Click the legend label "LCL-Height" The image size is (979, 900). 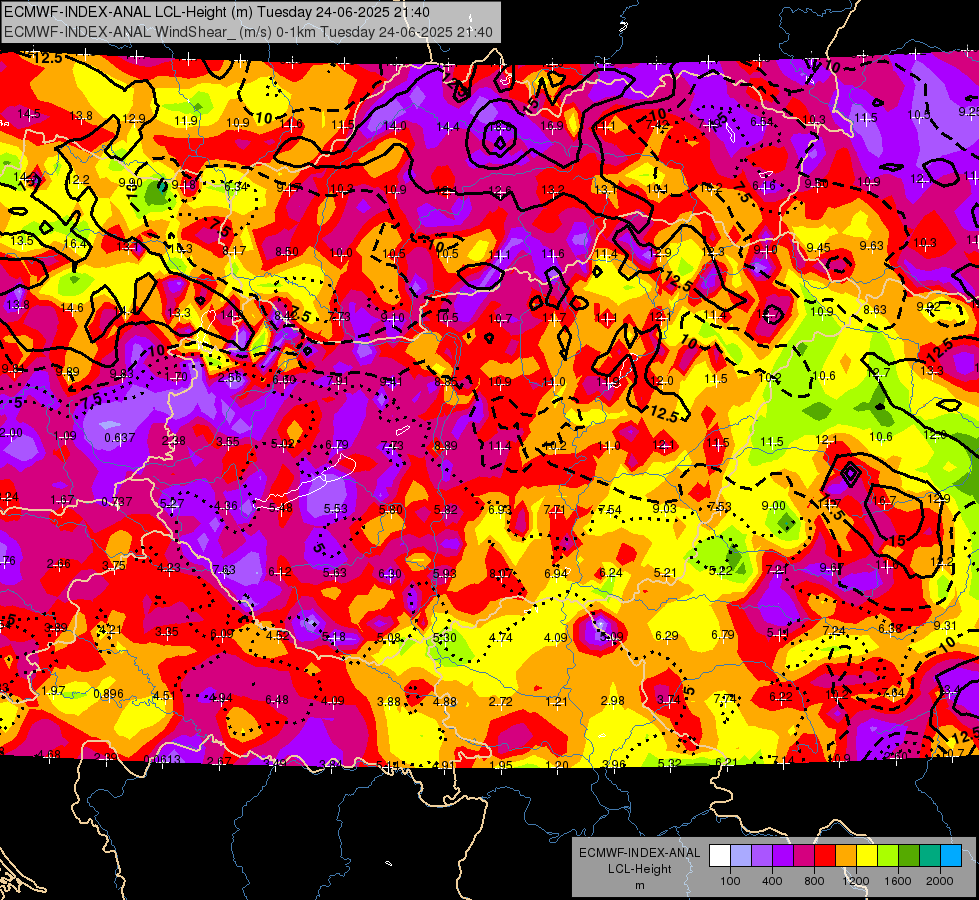pyautogui.click(x=639, y=869)
